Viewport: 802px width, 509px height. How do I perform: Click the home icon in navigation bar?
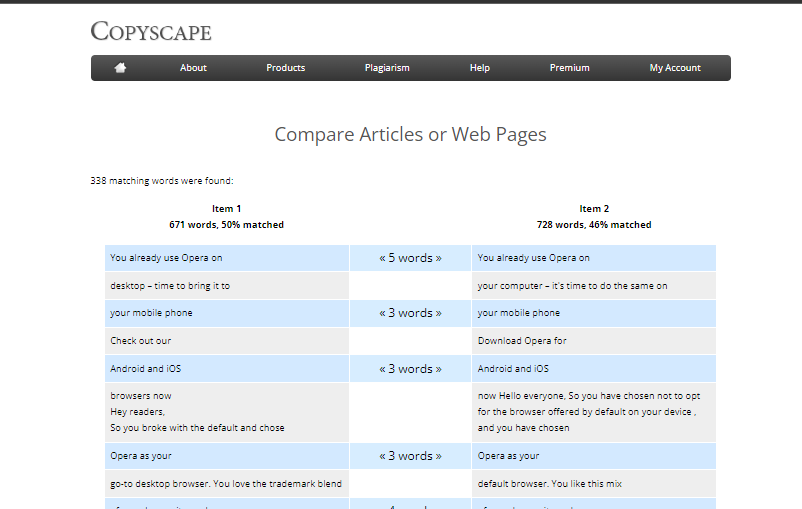120,68
